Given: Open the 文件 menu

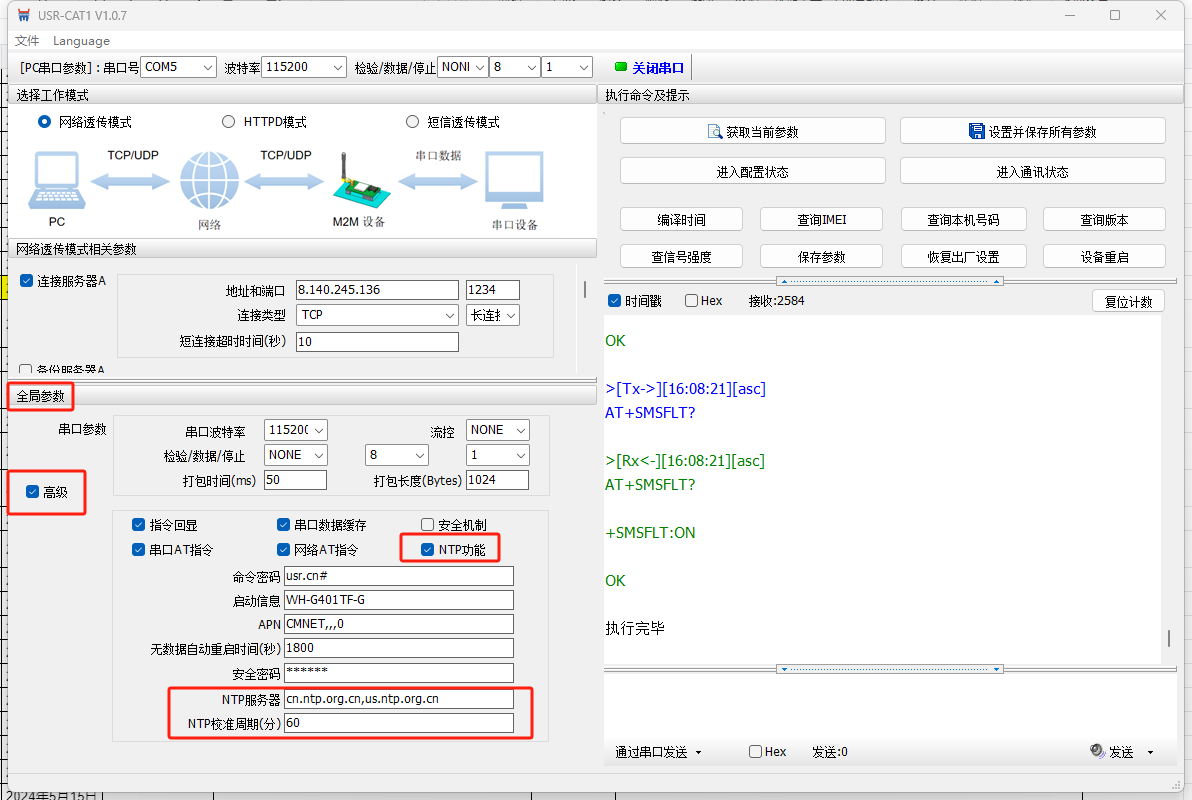Looking at the screenshot, I should coord(27,41).
